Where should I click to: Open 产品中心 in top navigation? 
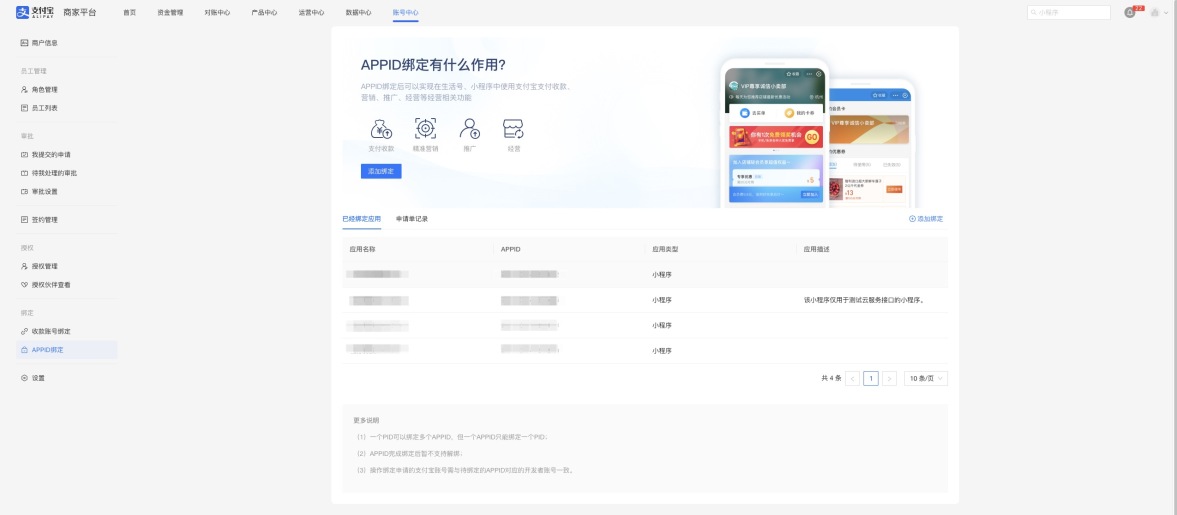[x=264, y=13]
